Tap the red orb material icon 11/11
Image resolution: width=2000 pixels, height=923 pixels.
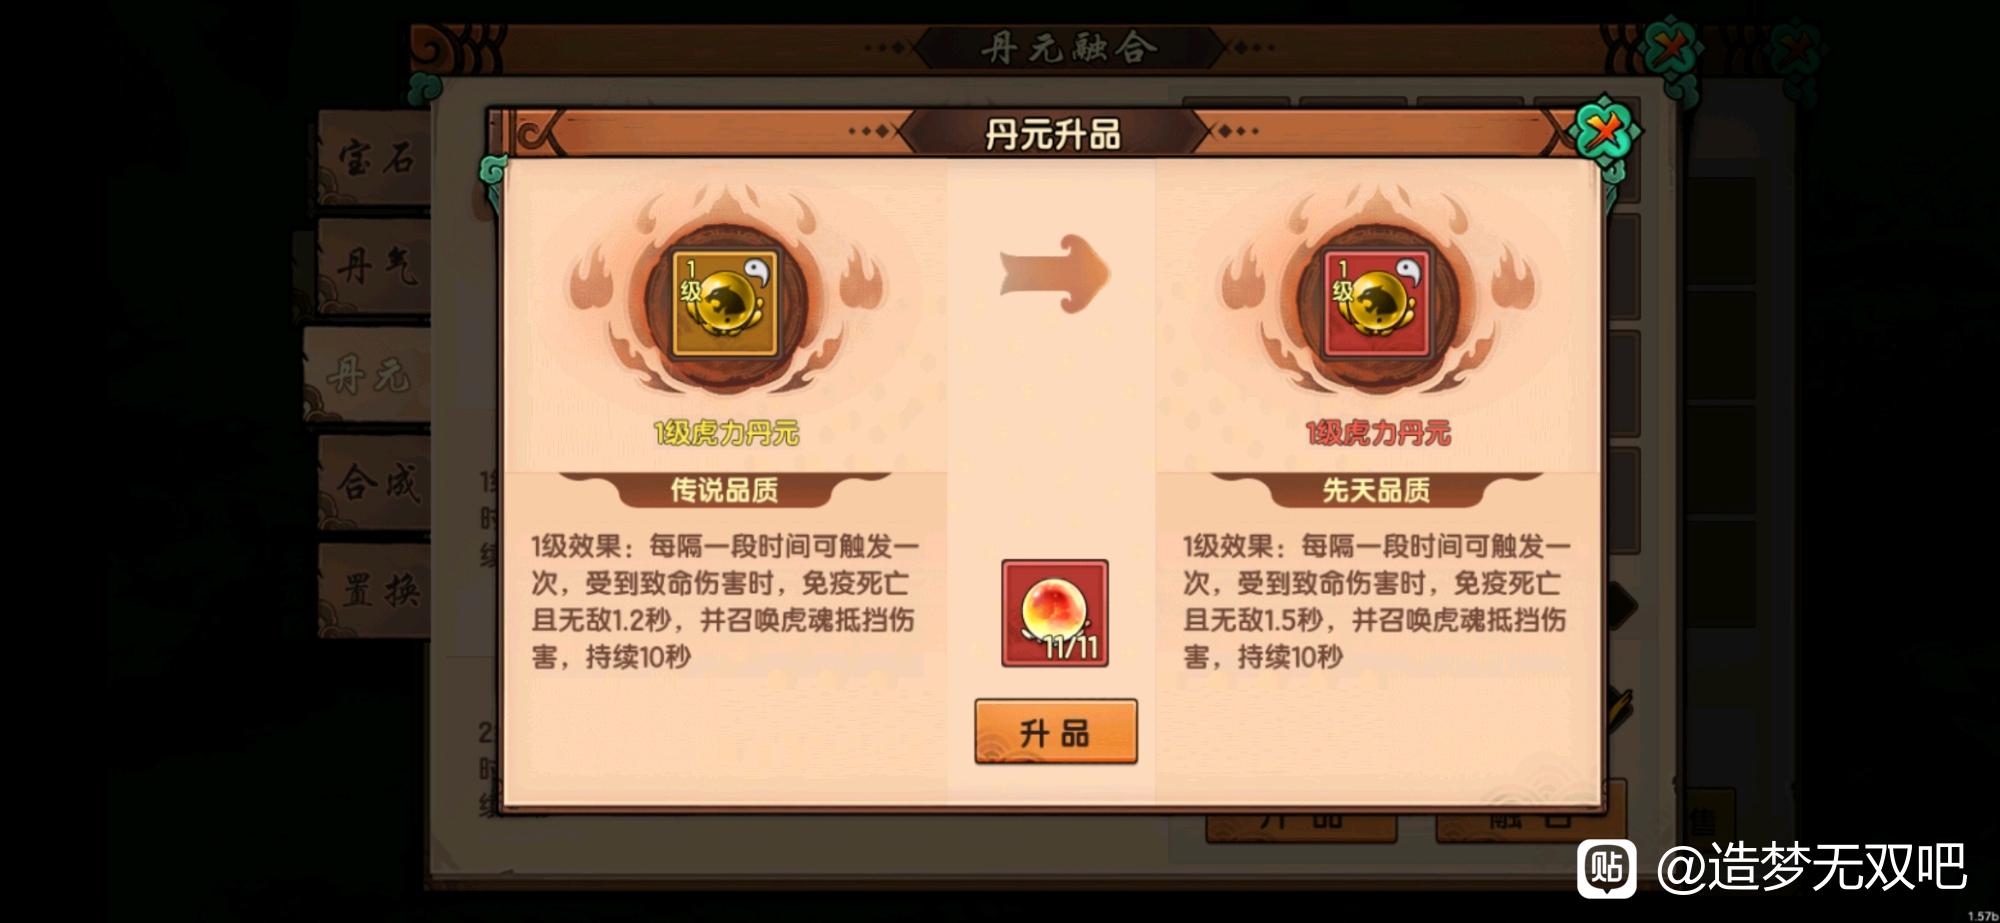(x=1055, y=613)
